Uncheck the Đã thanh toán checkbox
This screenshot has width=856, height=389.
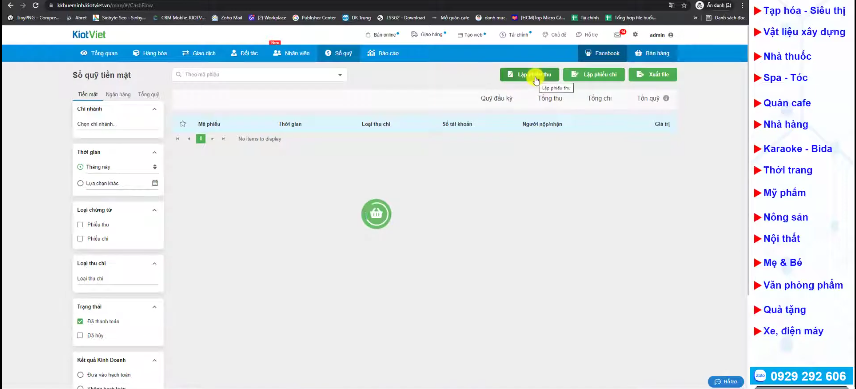coord(80,321)
